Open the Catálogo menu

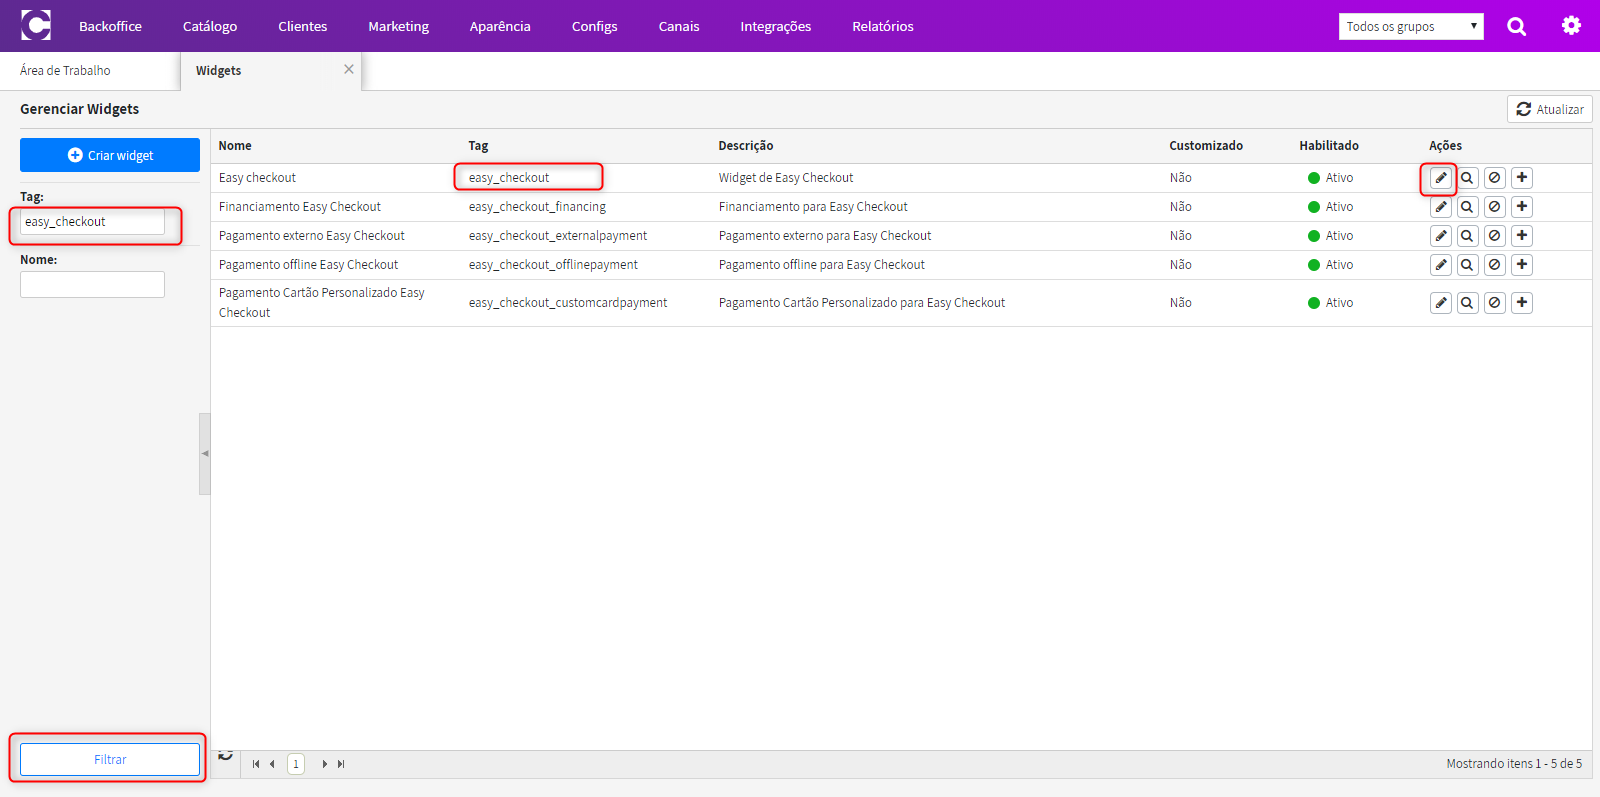210,26
